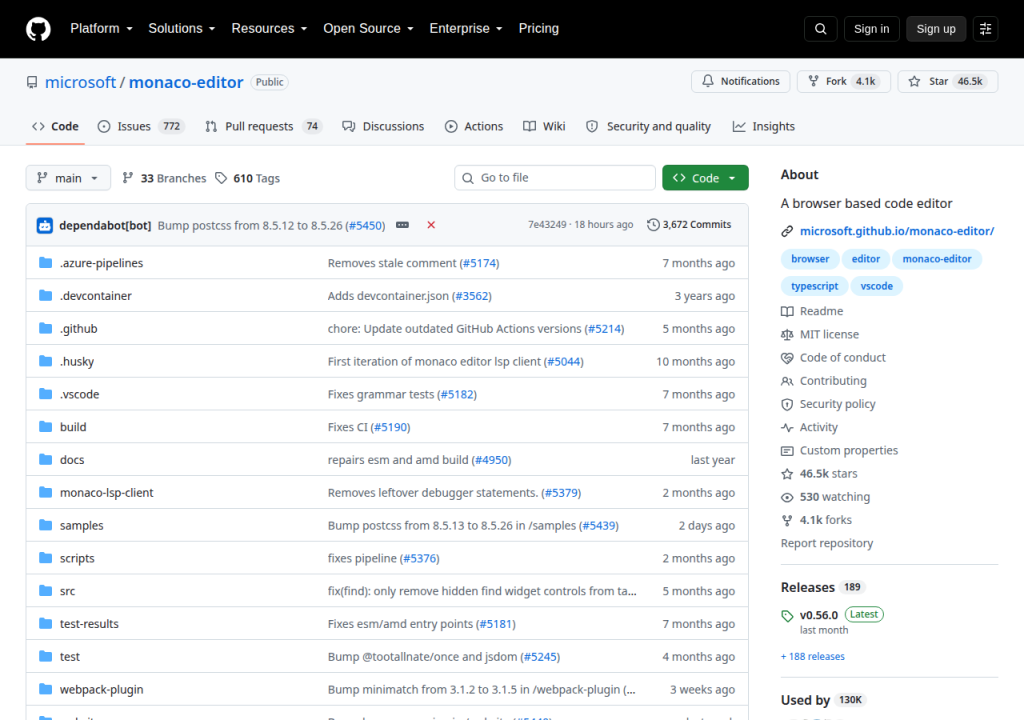Click the .husky folder icon

[x=45, y=361]
